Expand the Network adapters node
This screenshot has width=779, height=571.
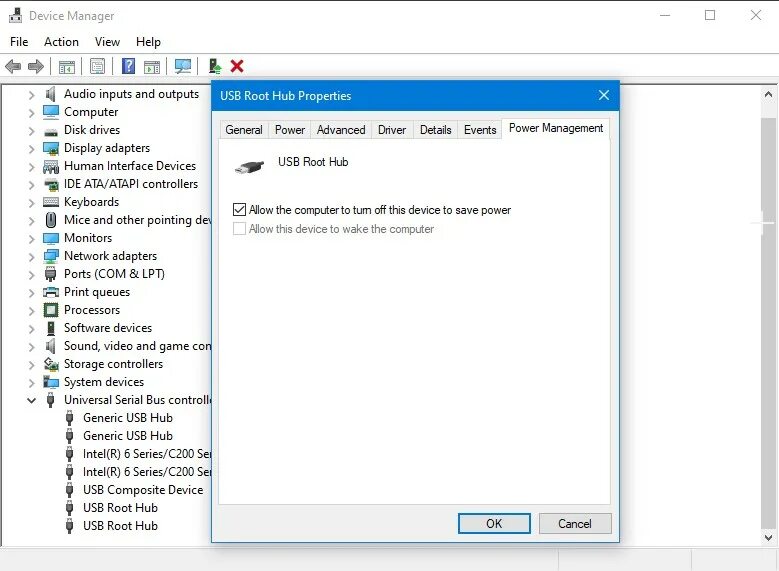click(x=31, y=256)
